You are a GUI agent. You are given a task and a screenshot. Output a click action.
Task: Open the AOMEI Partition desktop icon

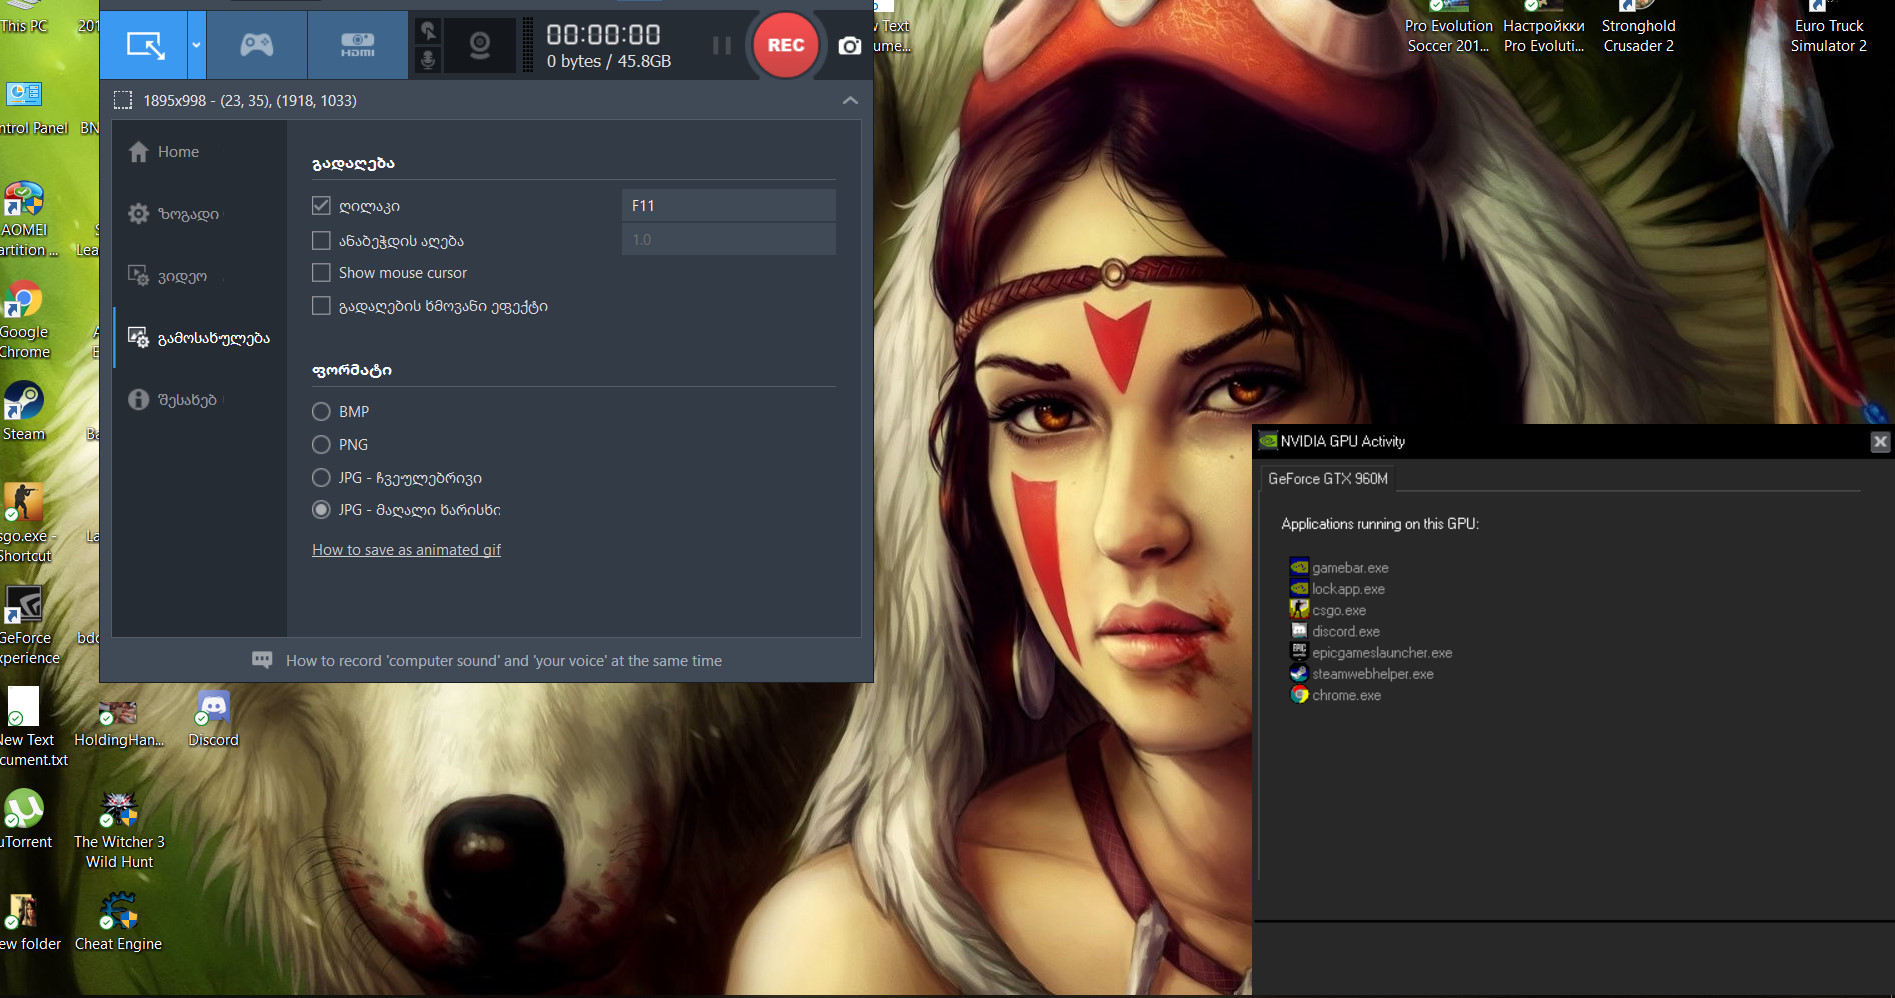pos(26,220)
